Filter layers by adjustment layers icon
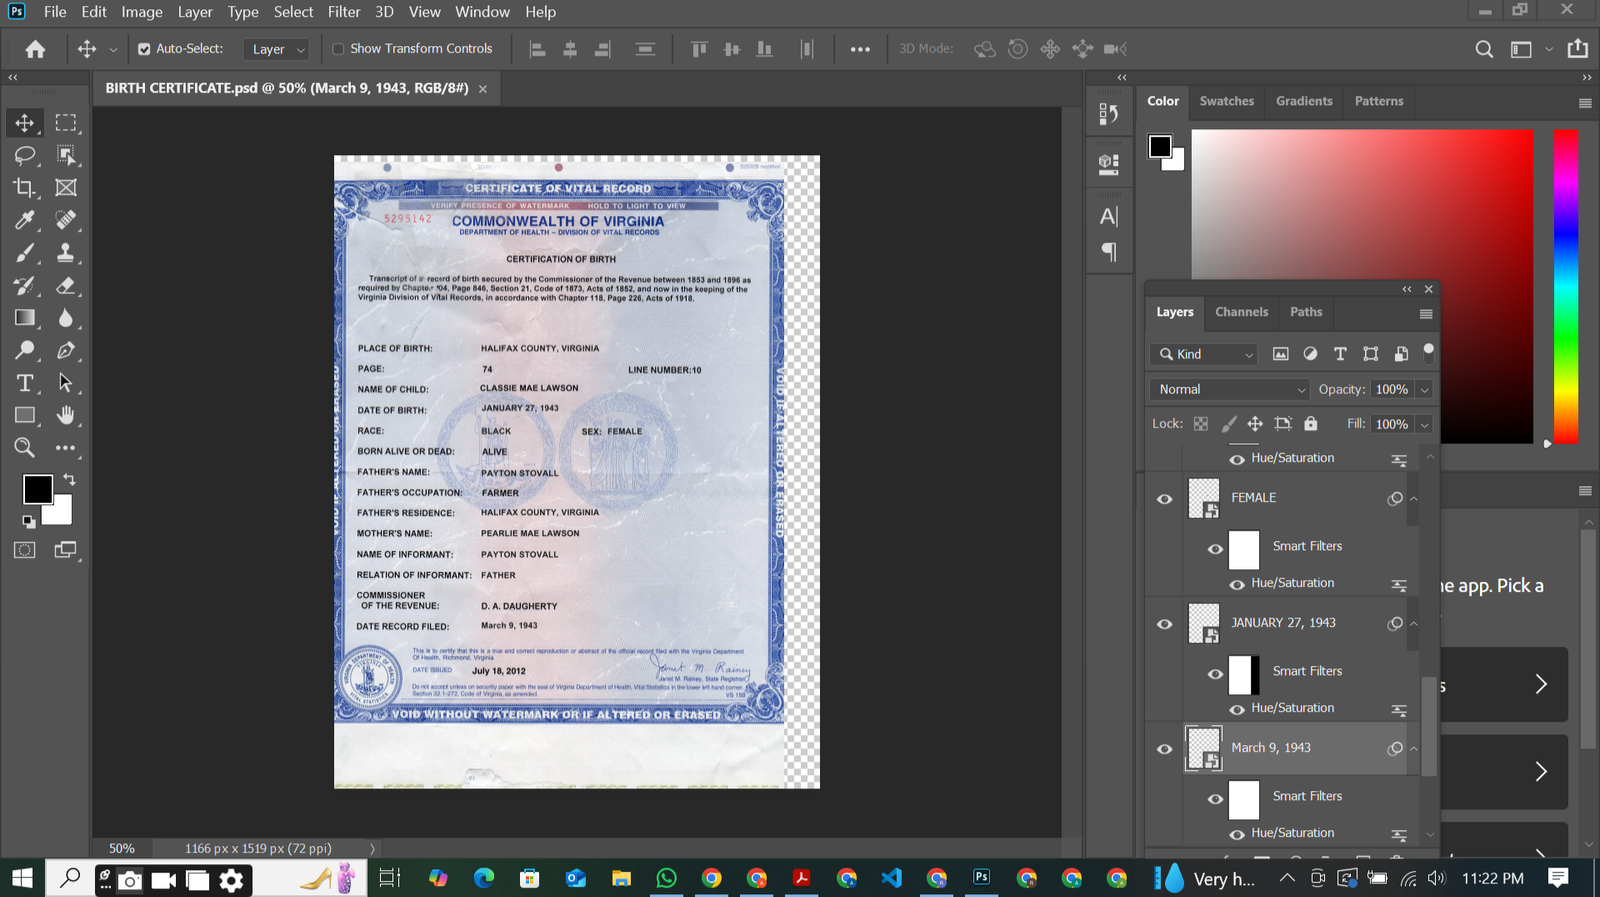This screenshot has width=1600, height=897. [1310, 354]
